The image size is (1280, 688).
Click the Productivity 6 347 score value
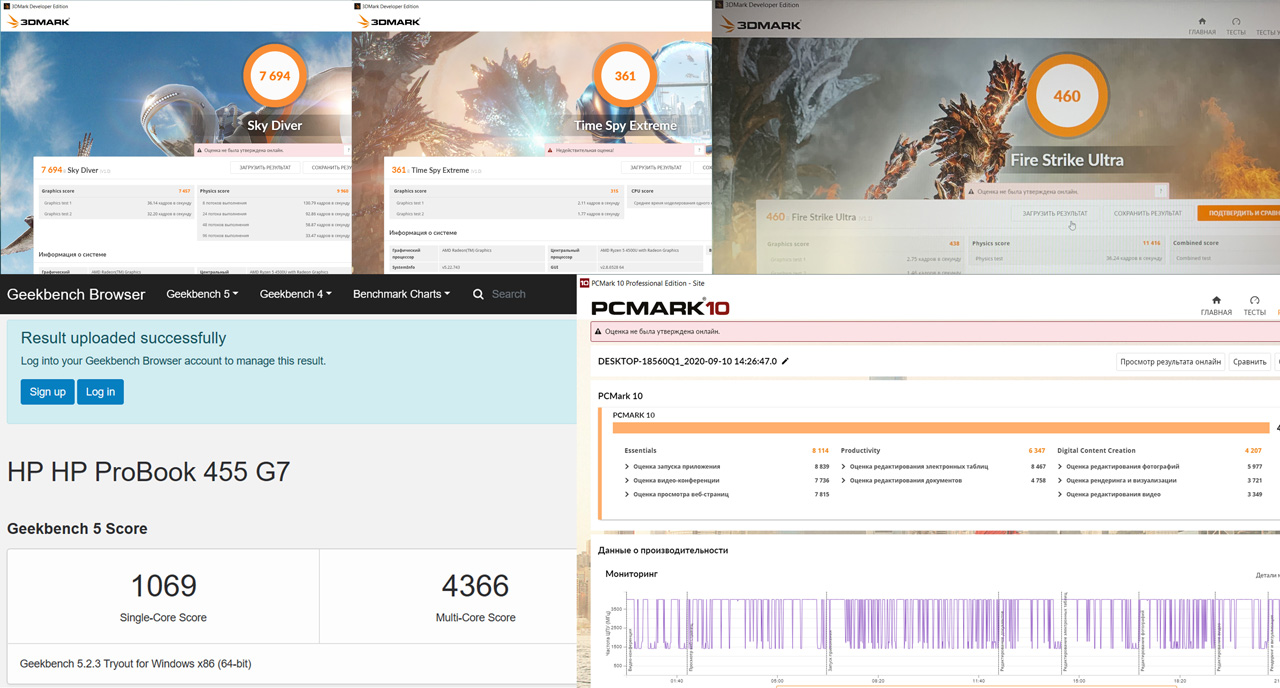point(1036,451)
